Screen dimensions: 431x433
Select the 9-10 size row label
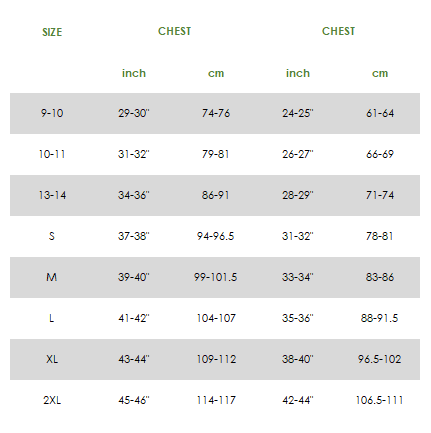(52, 113)
